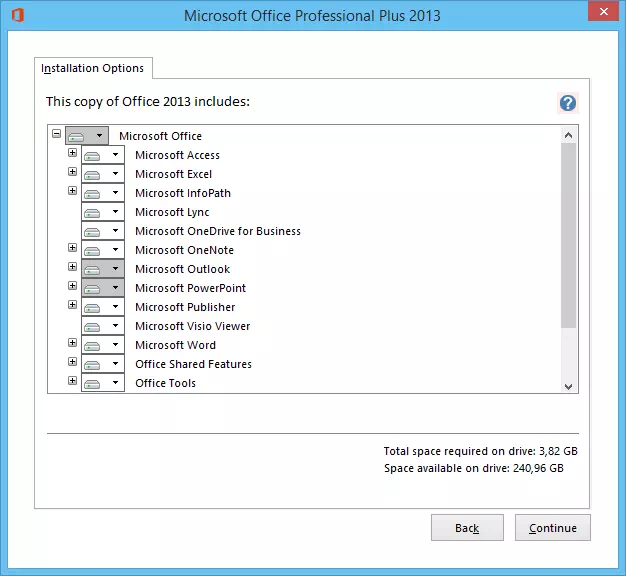Select the Microsoft PowerPoint label
The width and height of the screenshot is (626, 576).
coord(190,288)
